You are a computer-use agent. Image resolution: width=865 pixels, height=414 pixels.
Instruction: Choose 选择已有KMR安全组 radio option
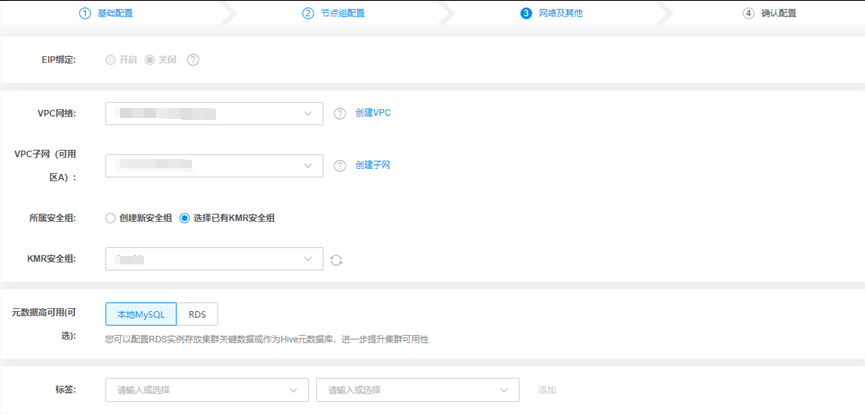[x=185, y=218]
